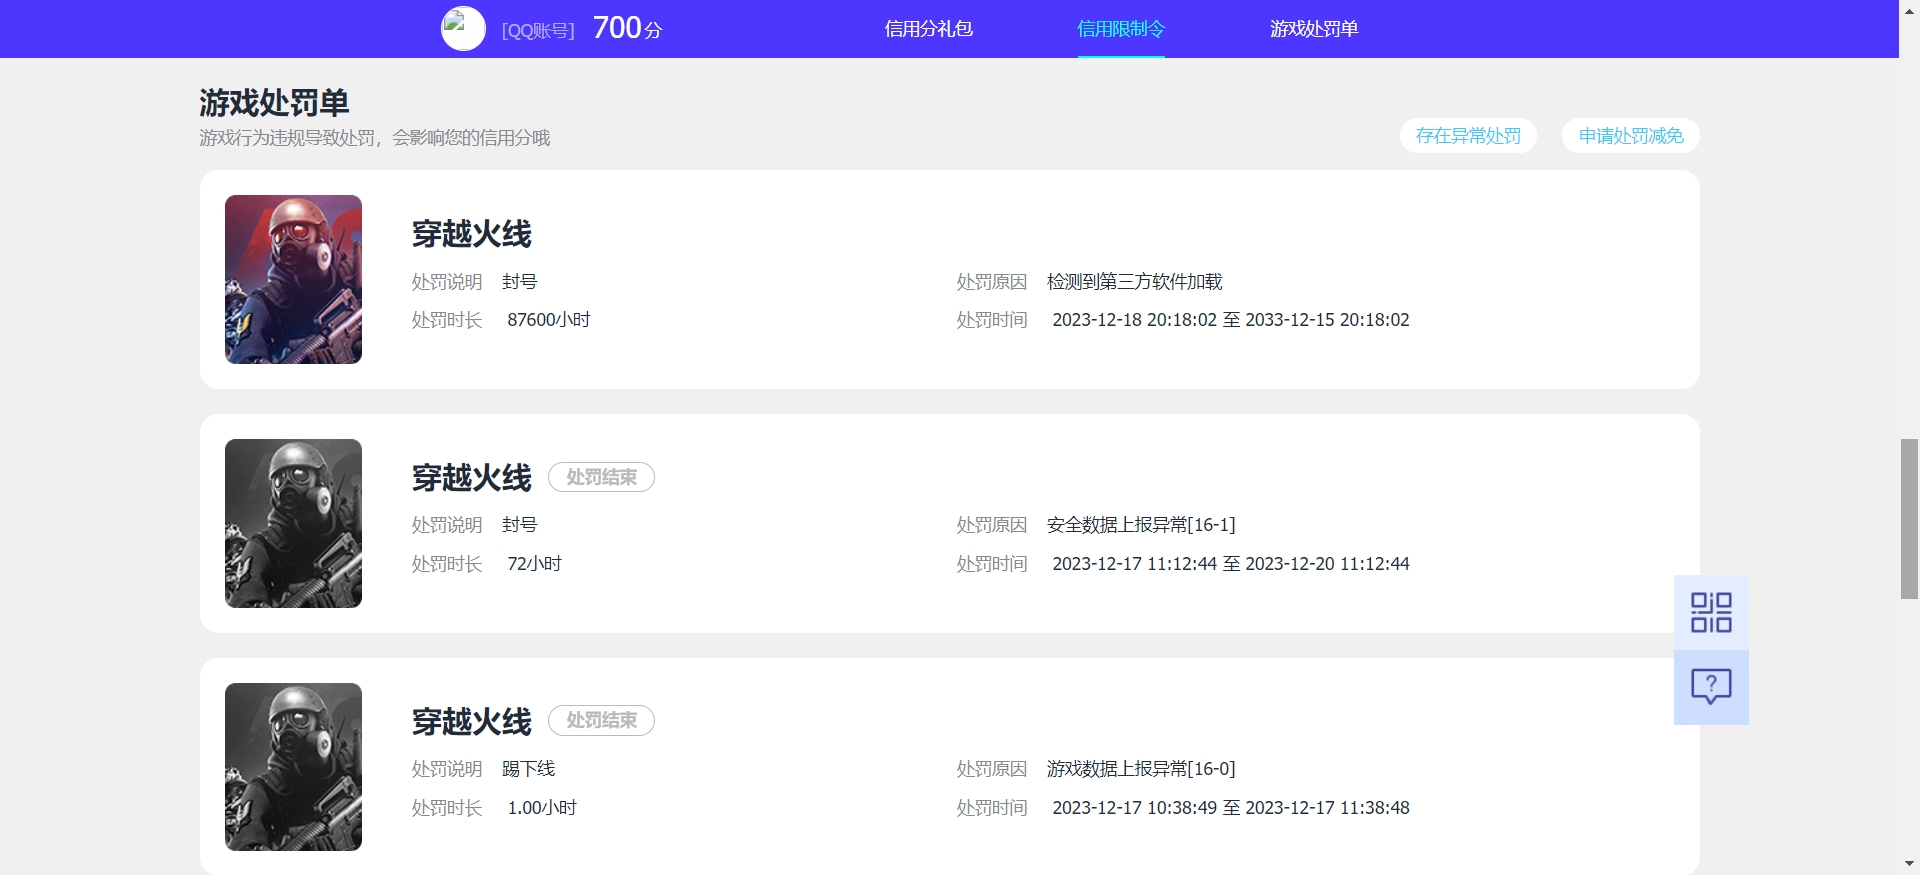
Task: Click the 申请处罚减免 button
Action: click(x=1631, y=136)
